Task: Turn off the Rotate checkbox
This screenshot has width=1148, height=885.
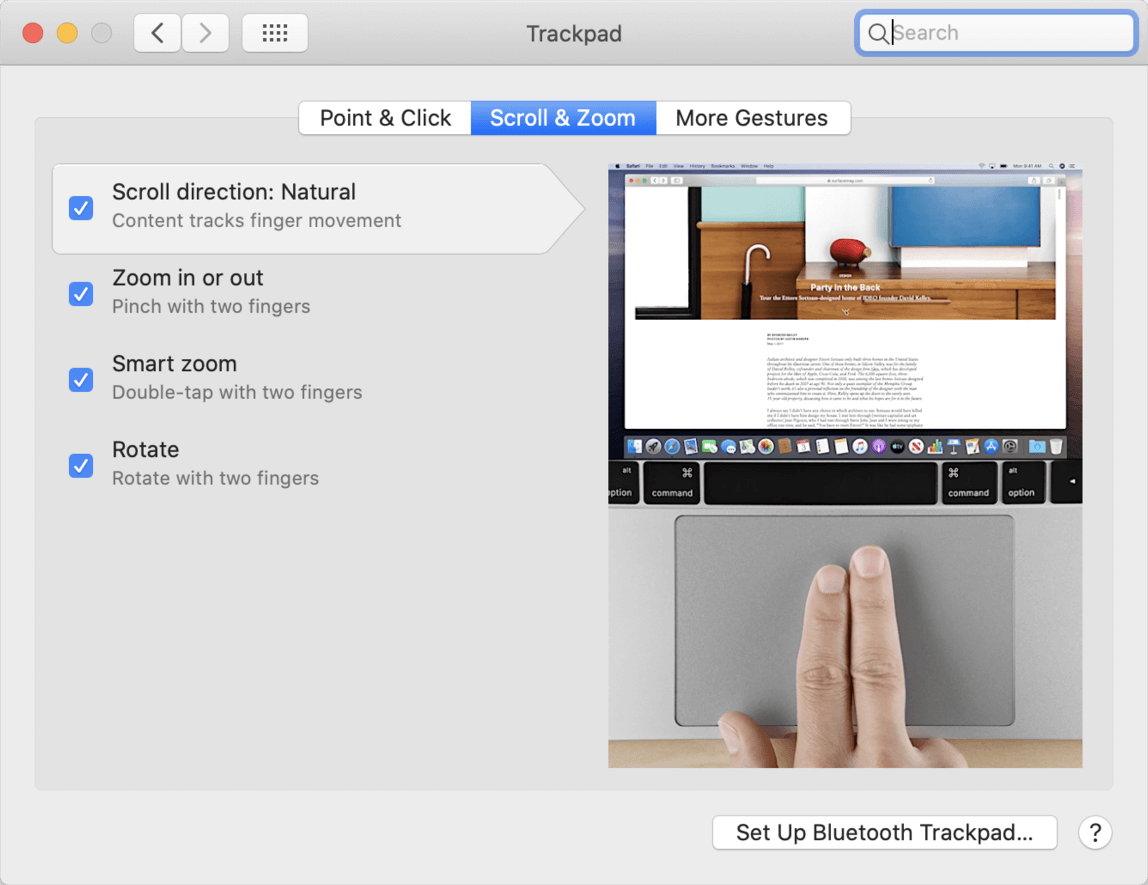Action: point(81,466)
